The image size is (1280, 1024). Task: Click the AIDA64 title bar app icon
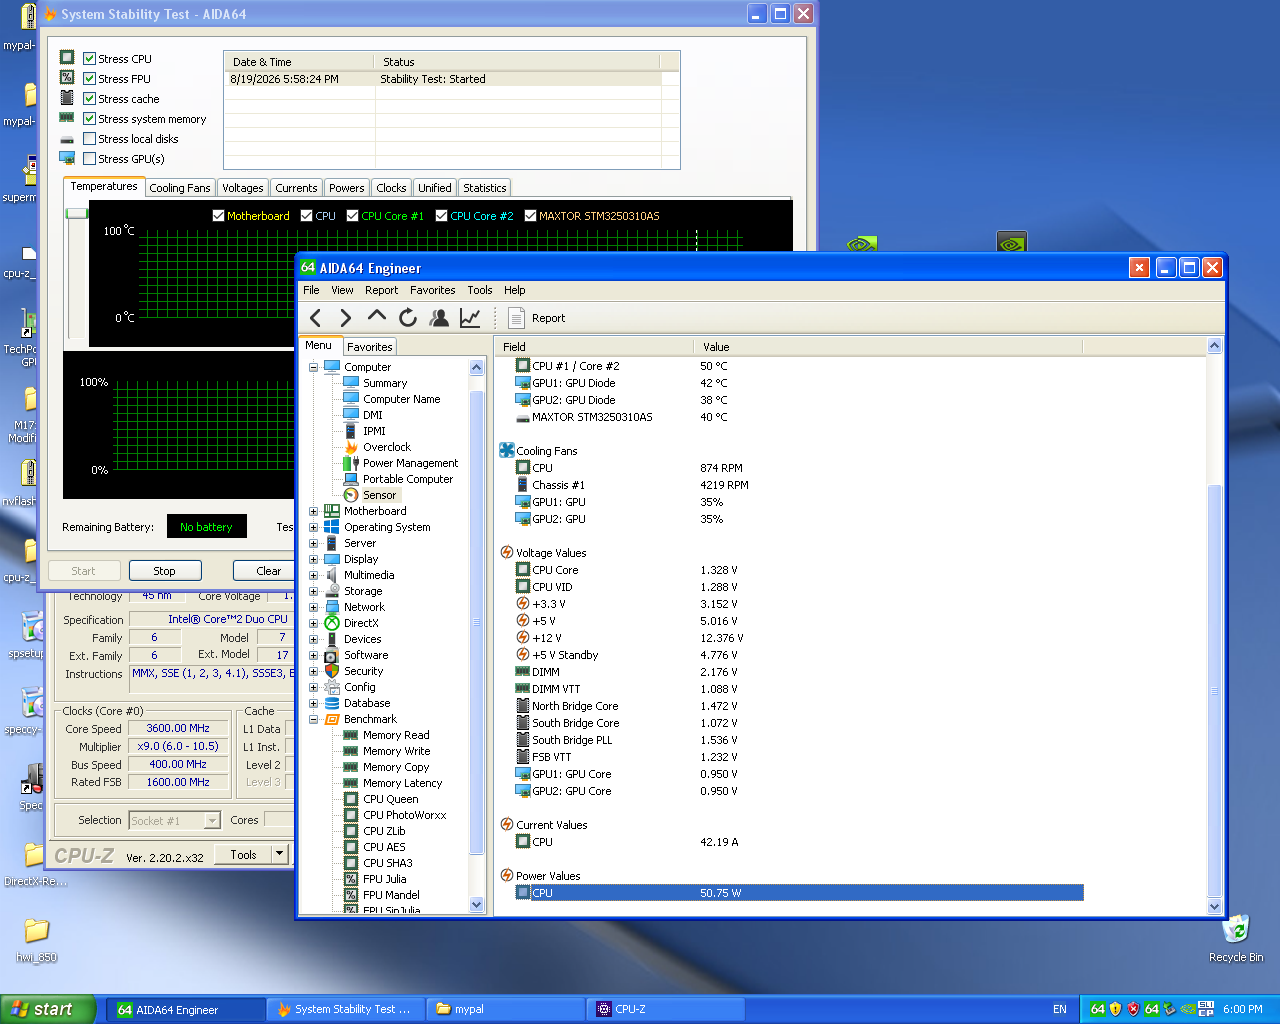(308, 267)
